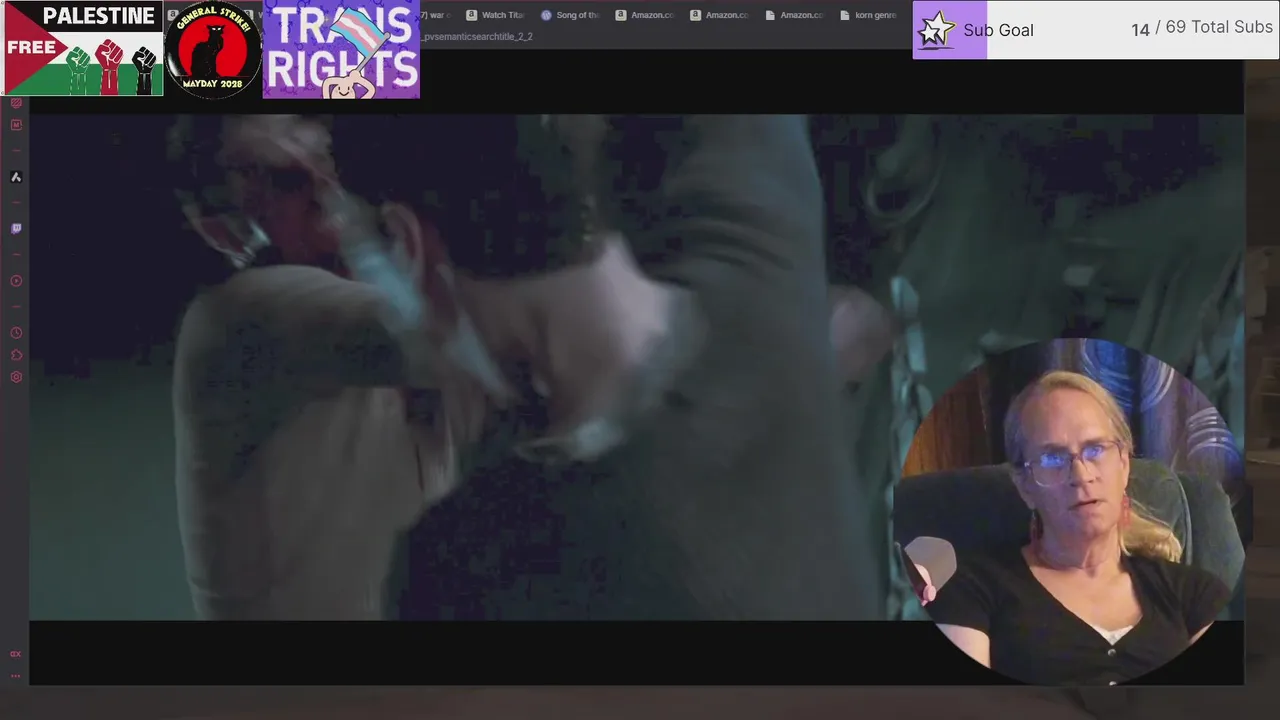Select the second Amazon.co tab

tap(720, 15)
